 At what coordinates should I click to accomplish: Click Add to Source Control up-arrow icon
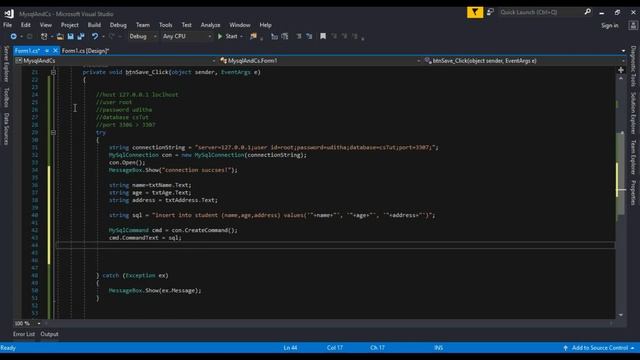pos(565,348)
